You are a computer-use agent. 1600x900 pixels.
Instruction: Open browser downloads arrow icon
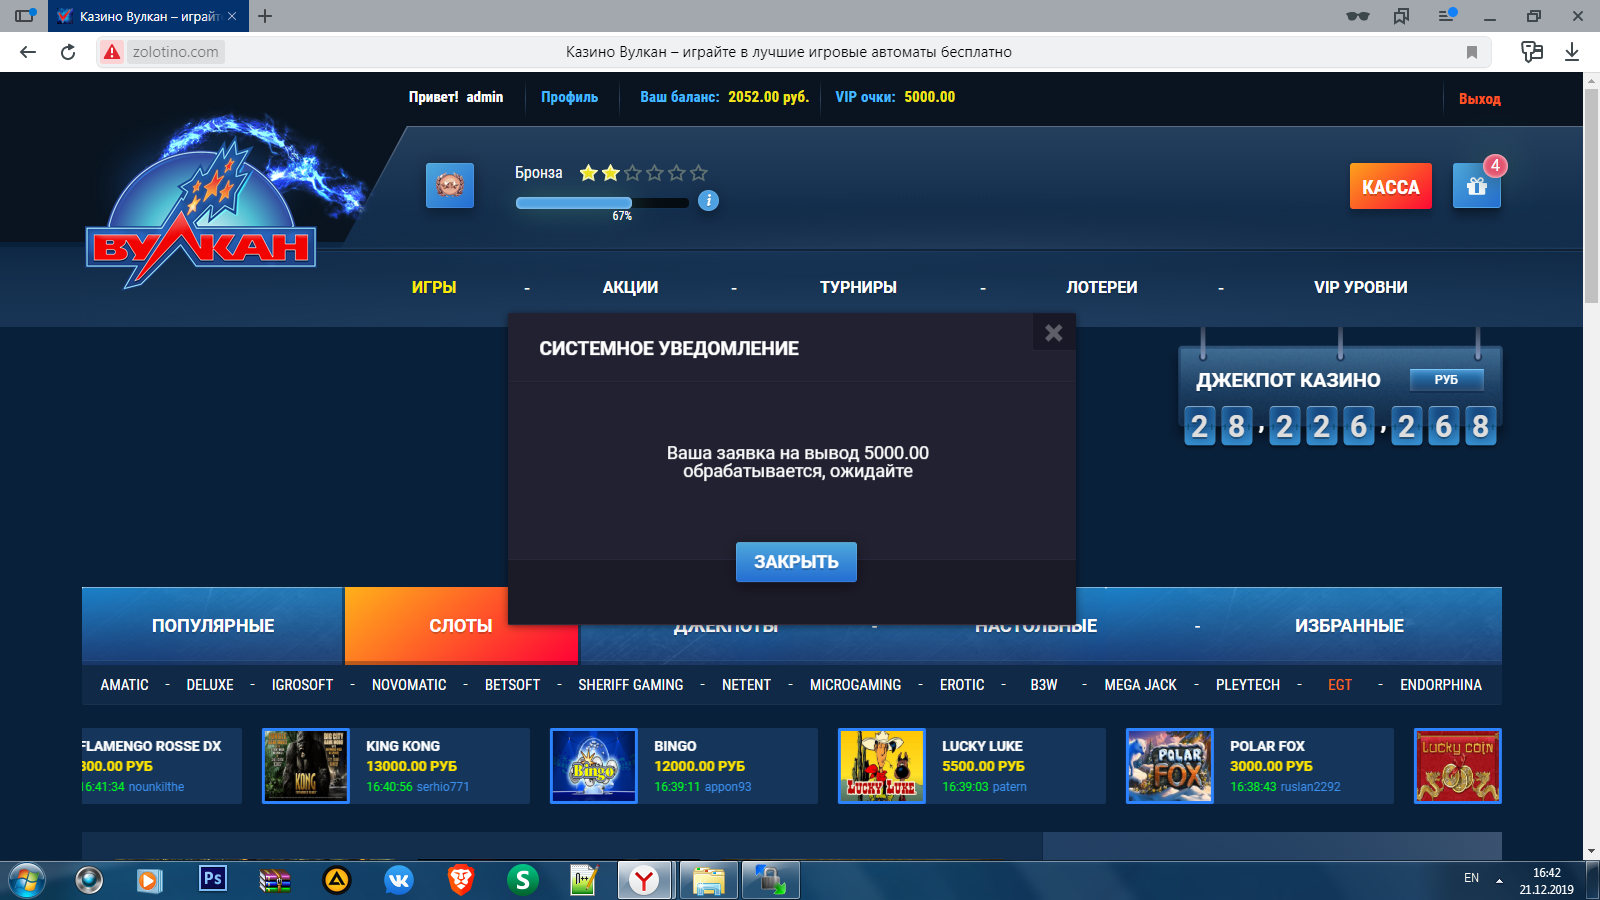click(x=1572, y=52)
